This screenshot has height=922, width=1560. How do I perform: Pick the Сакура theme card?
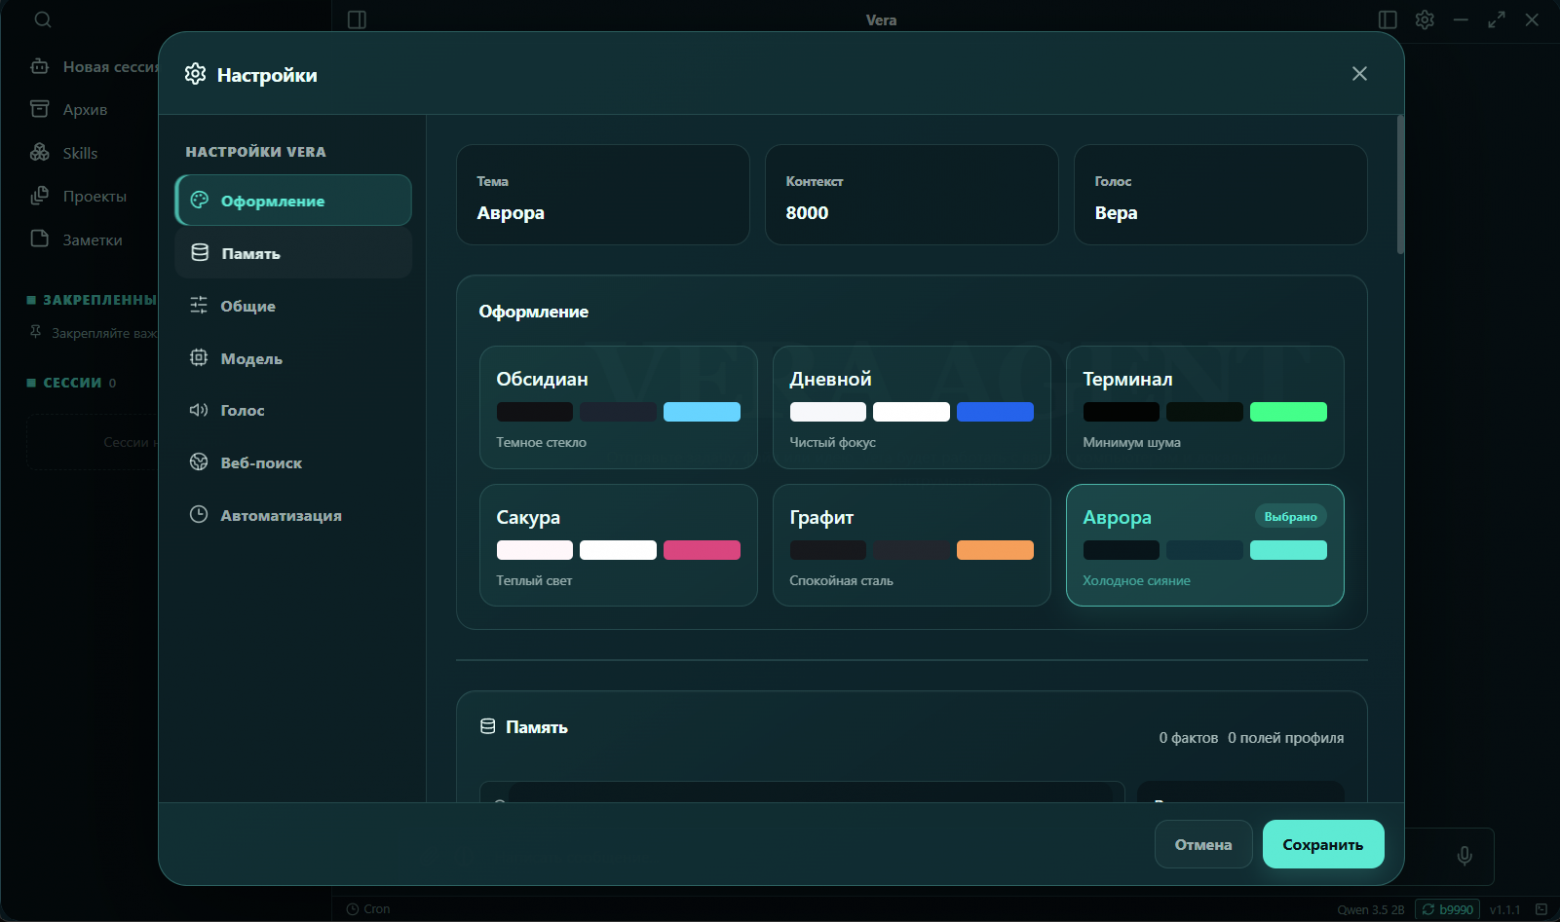click(618, 545)
